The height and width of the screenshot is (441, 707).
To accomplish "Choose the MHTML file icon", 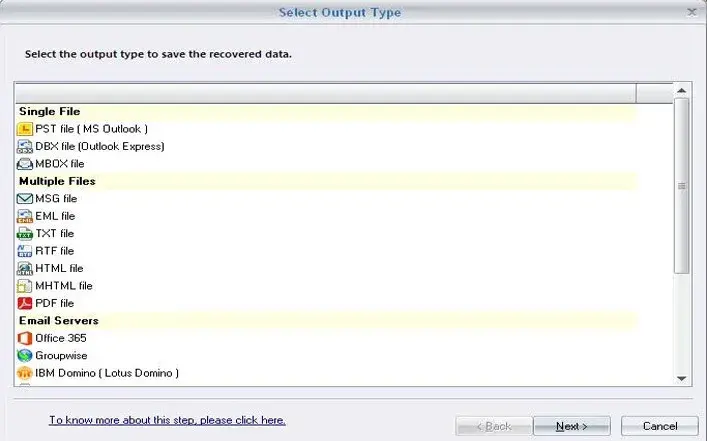I will pyautogui.click(x=24, y=286).
